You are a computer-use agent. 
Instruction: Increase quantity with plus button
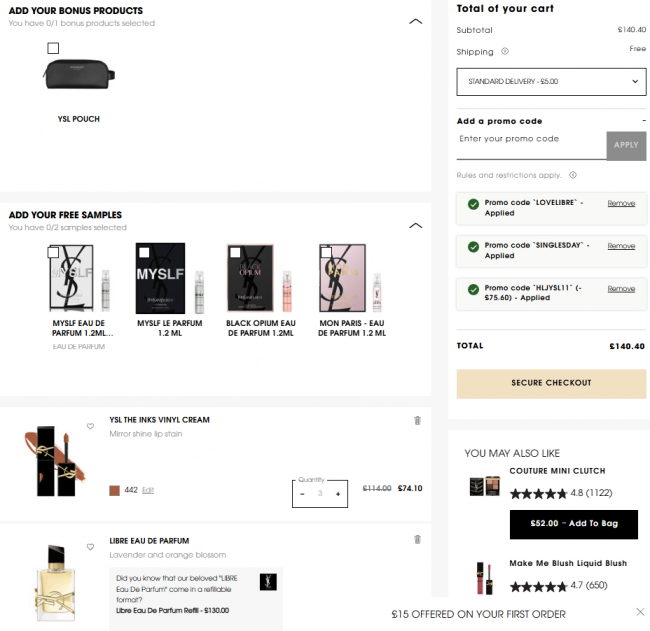point(338,494)
